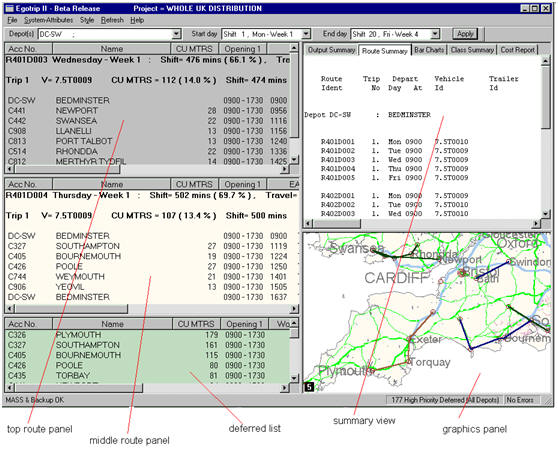Click CU MTRS header in deferred list
This screenshot has width=558, height=450.
click(196, 324)
